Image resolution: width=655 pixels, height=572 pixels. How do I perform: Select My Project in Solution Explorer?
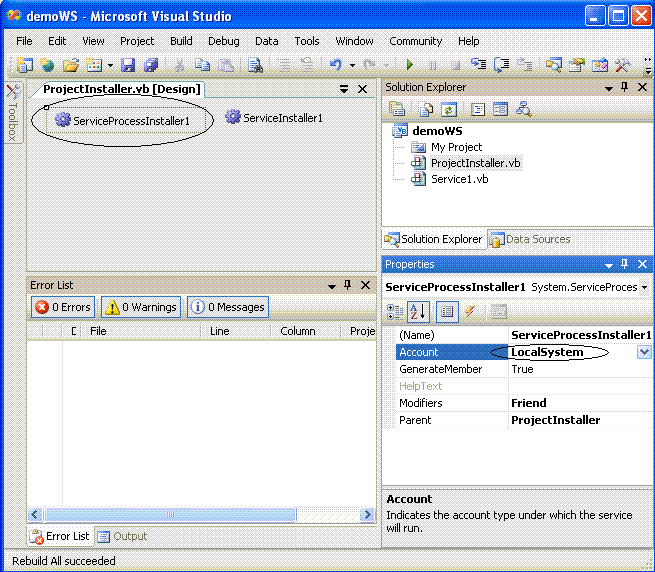tap(456, 147)
